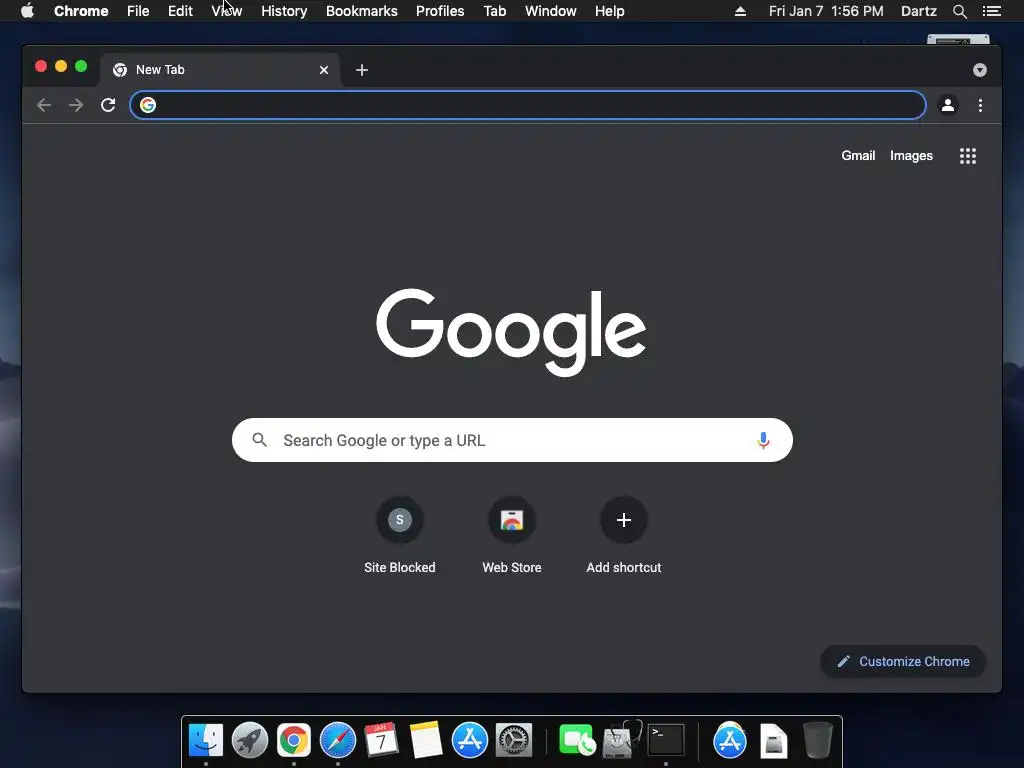Open the Chrome profile avatar icon
This screenshot has height=768, width=1024.
(948, 105)
